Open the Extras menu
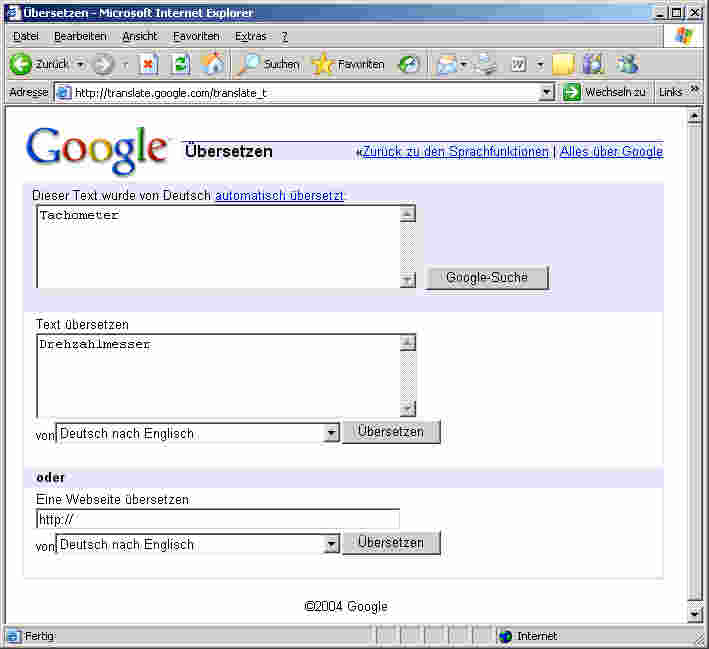The image size is (709, 649). (x=251, y=36)
